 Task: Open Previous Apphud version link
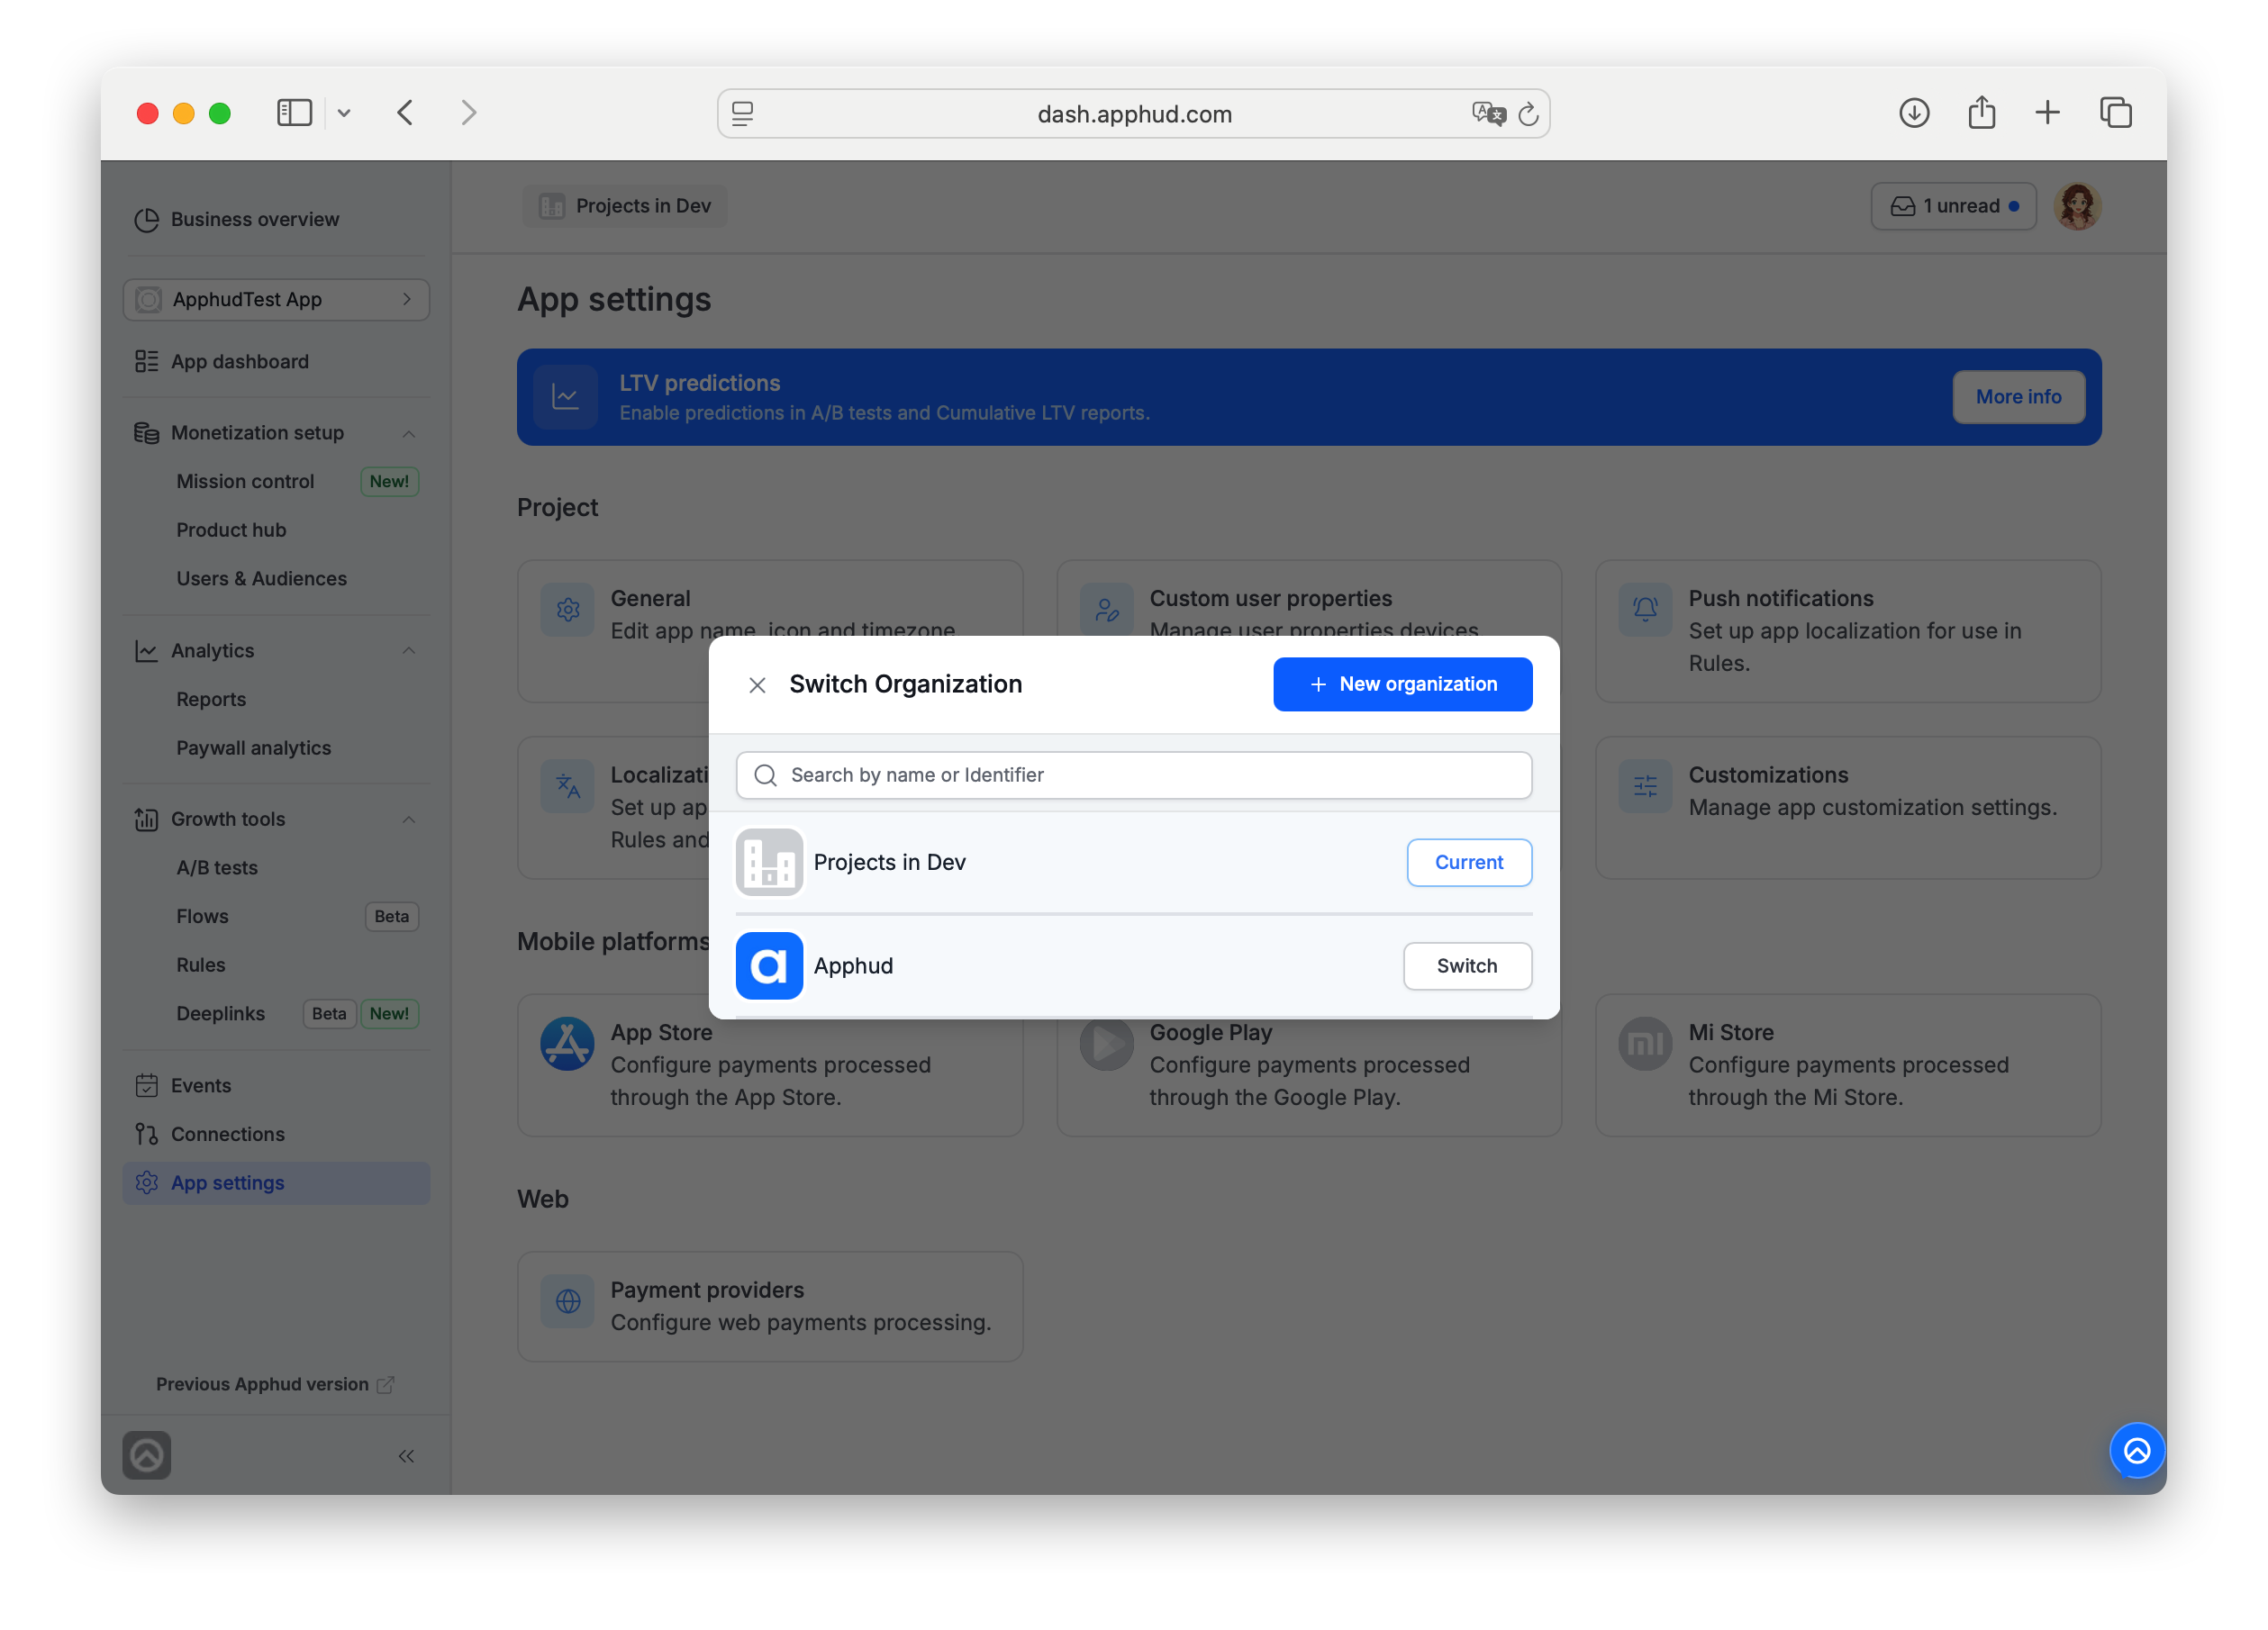click(x=274, y=1384)
